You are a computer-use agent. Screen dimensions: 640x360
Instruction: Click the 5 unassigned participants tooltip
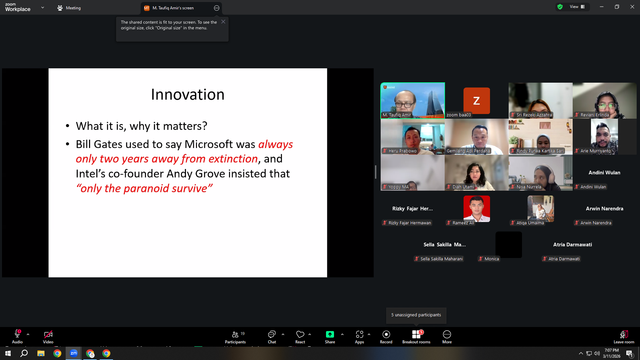click(x=416, y=315)
